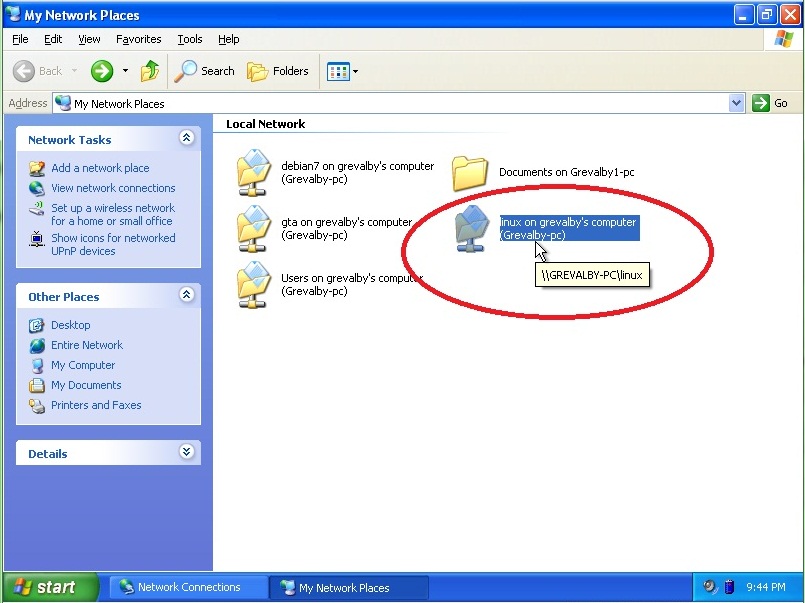This screenshot has width=805, height=603.
Task: Expand the Address bar dropdown
Action: point(736,103)
